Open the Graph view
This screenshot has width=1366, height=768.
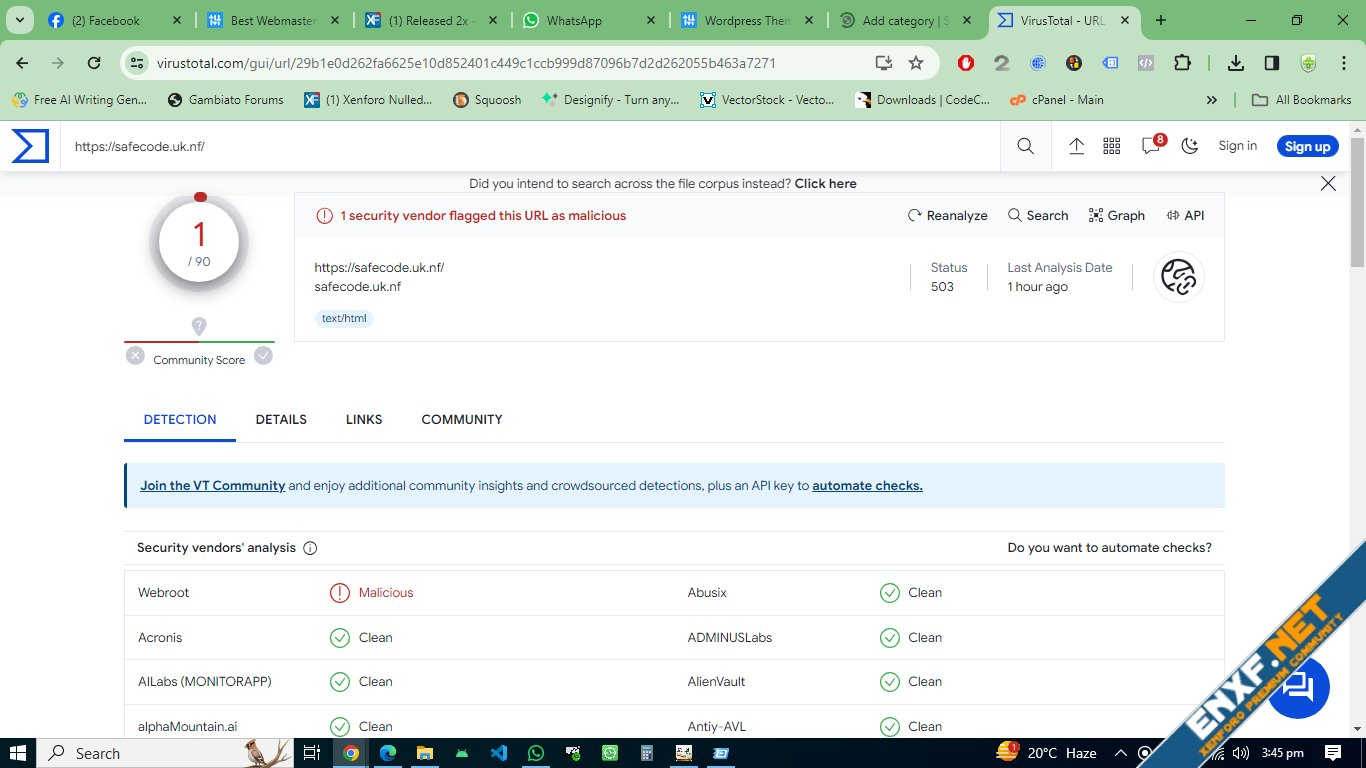[x=1116, y=215]
